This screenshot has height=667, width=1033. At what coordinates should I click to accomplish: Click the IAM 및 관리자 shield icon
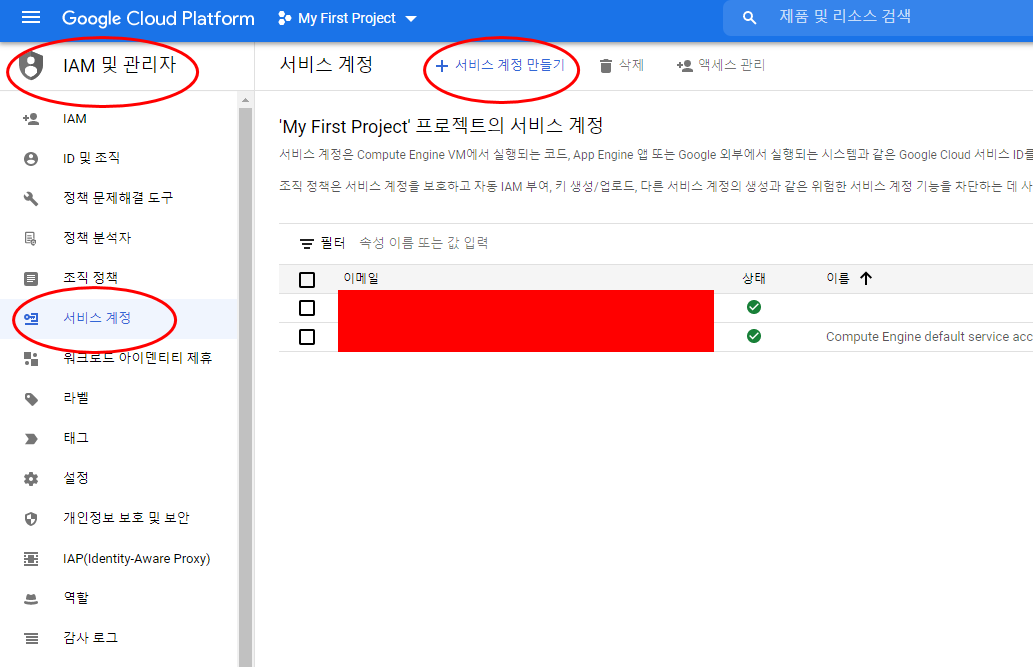point(31,66)
